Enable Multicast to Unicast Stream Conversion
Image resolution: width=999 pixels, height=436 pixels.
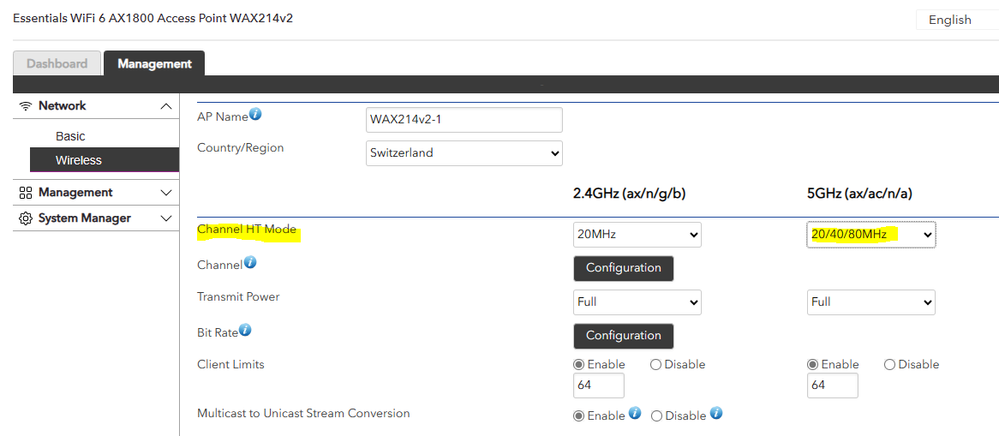579,416
